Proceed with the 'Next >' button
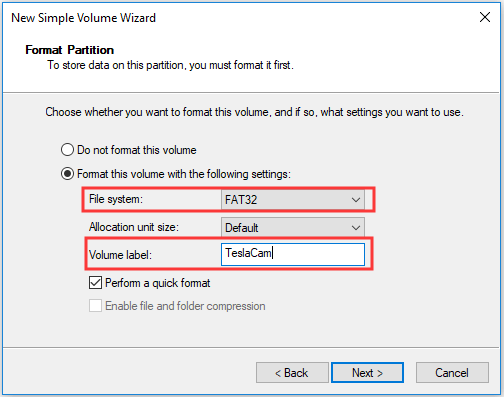504x397 pixels. [367, 373]
